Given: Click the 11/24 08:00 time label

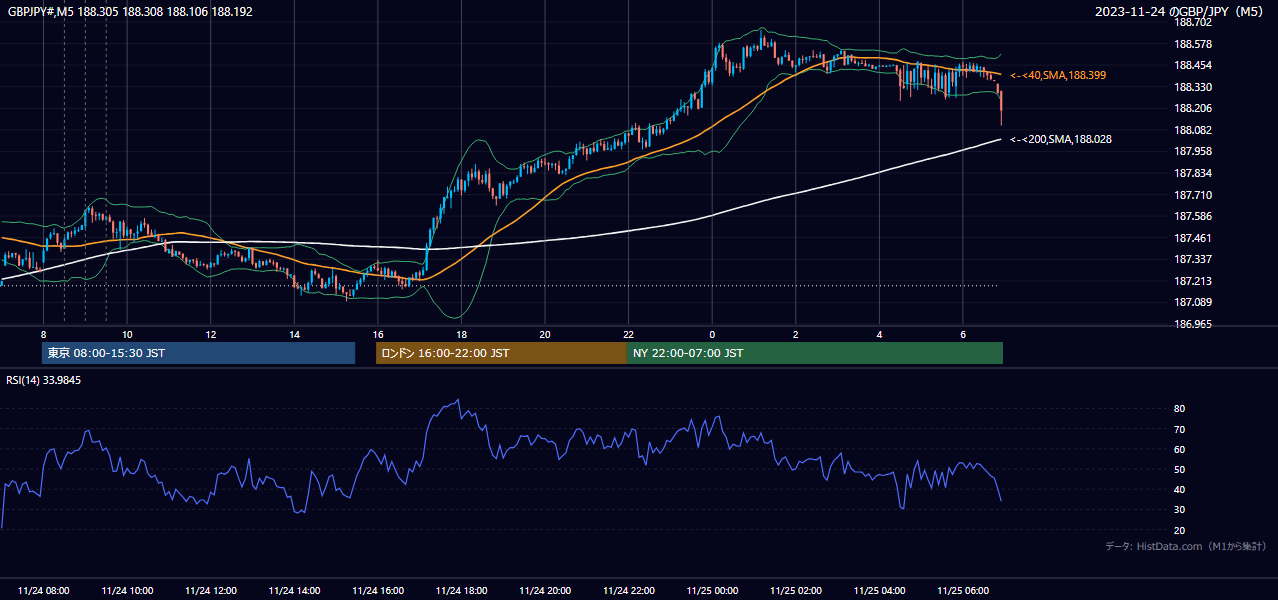Looking at the screenshot, I should click(44, 590).
